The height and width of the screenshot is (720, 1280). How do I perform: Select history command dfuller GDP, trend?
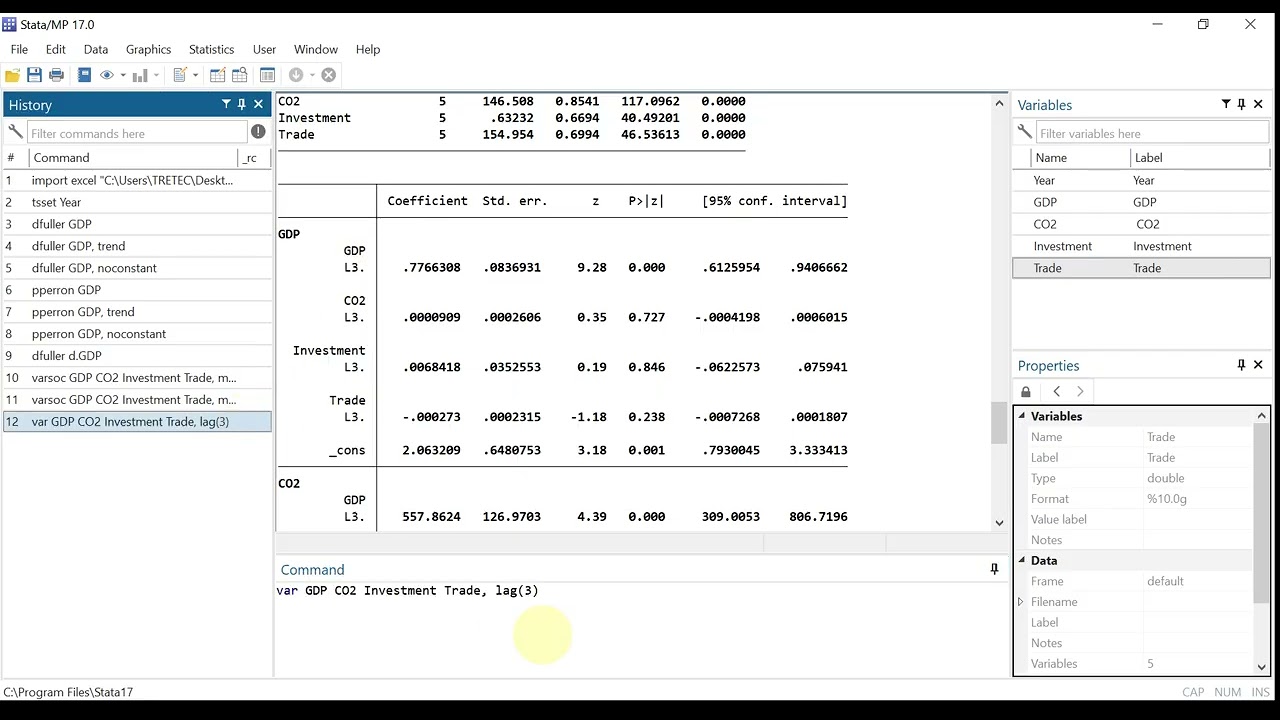pos(137,246)
